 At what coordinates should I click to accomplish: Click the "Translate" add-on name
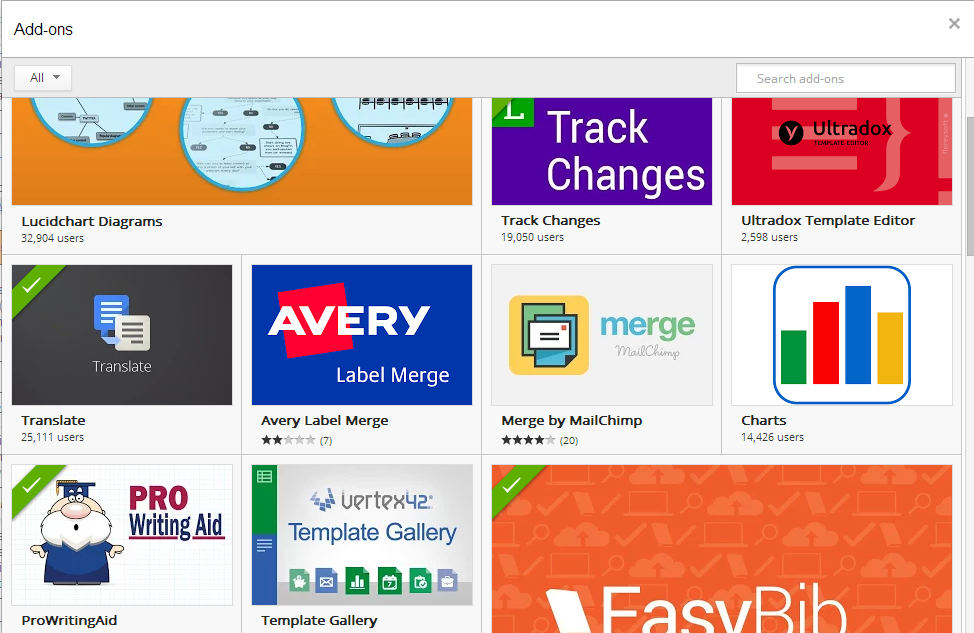click(x=53, y=421)
